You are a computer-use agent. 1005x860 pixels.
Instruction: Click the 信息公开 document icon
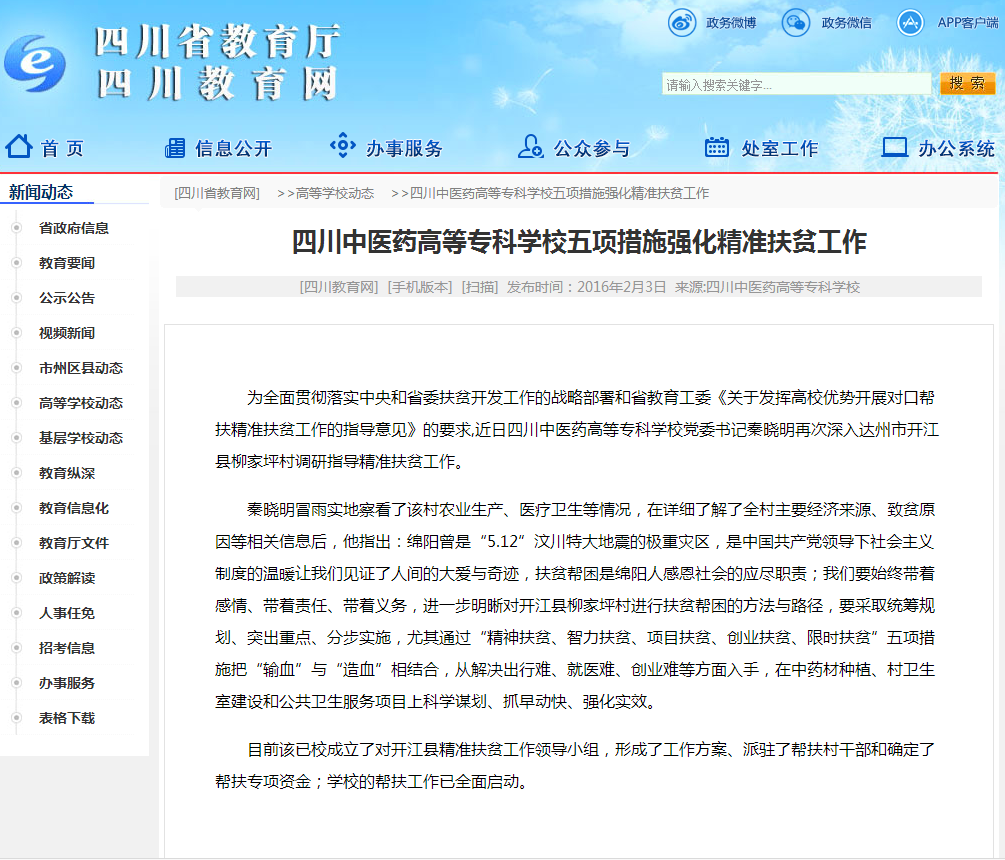tap(175, 148)
